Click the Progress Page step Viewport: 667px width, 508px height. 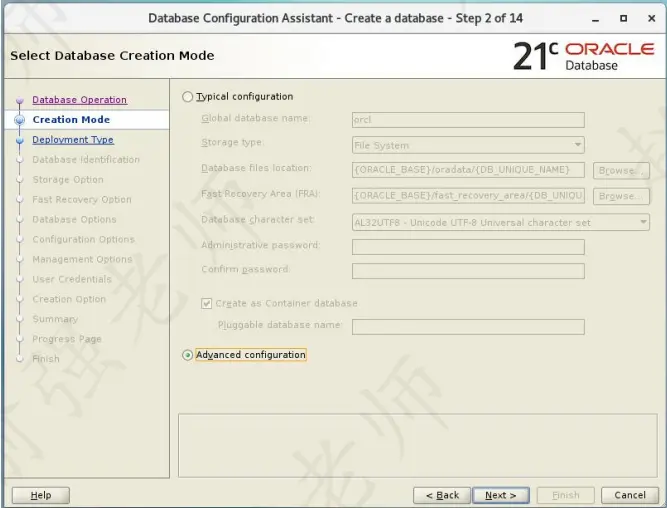(67, 339)
